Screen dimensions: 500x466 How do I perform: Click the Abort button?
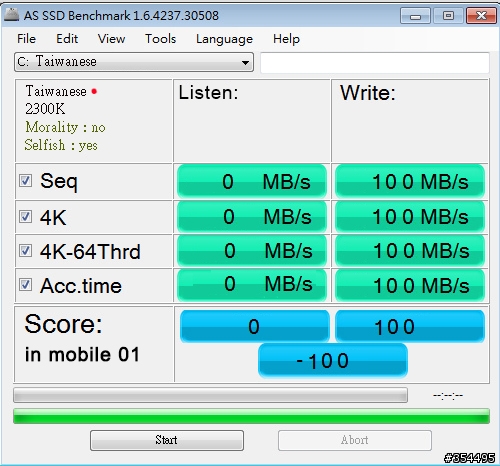click(x=355, y=440)
